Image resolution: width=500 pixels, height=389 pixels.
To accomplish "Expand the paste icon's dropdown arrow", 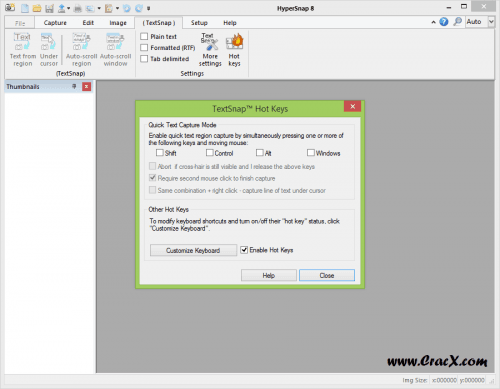I will pos(117,8).
